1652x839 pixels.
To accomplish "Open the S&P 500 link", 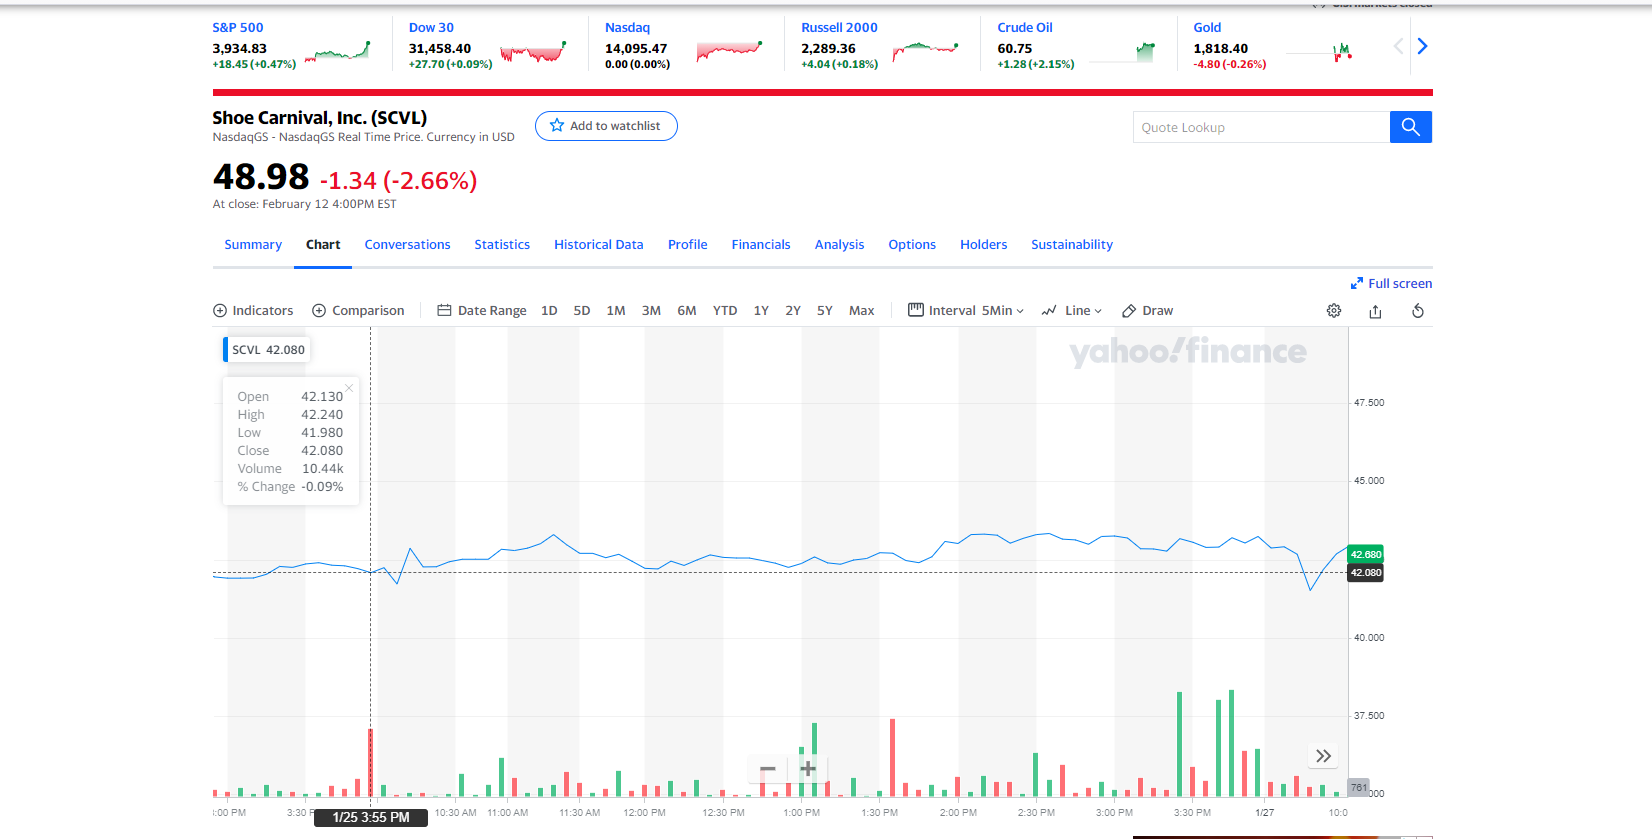I will tap(238, 28).
